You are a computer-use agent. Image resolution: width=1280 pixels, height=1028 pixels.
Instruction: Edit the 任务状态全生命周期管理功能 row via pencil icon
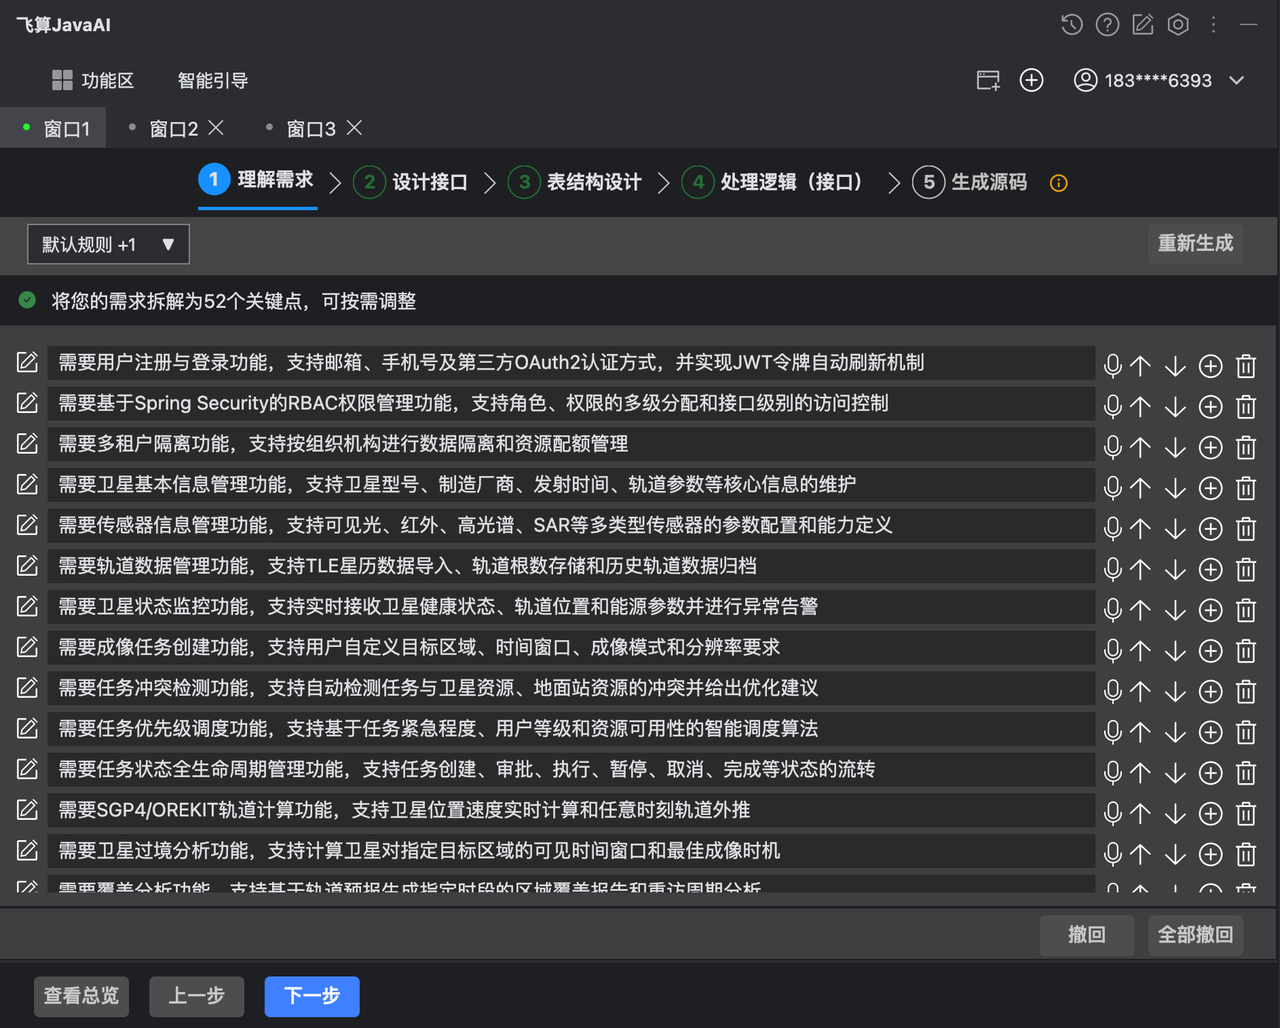click(27, 769)
